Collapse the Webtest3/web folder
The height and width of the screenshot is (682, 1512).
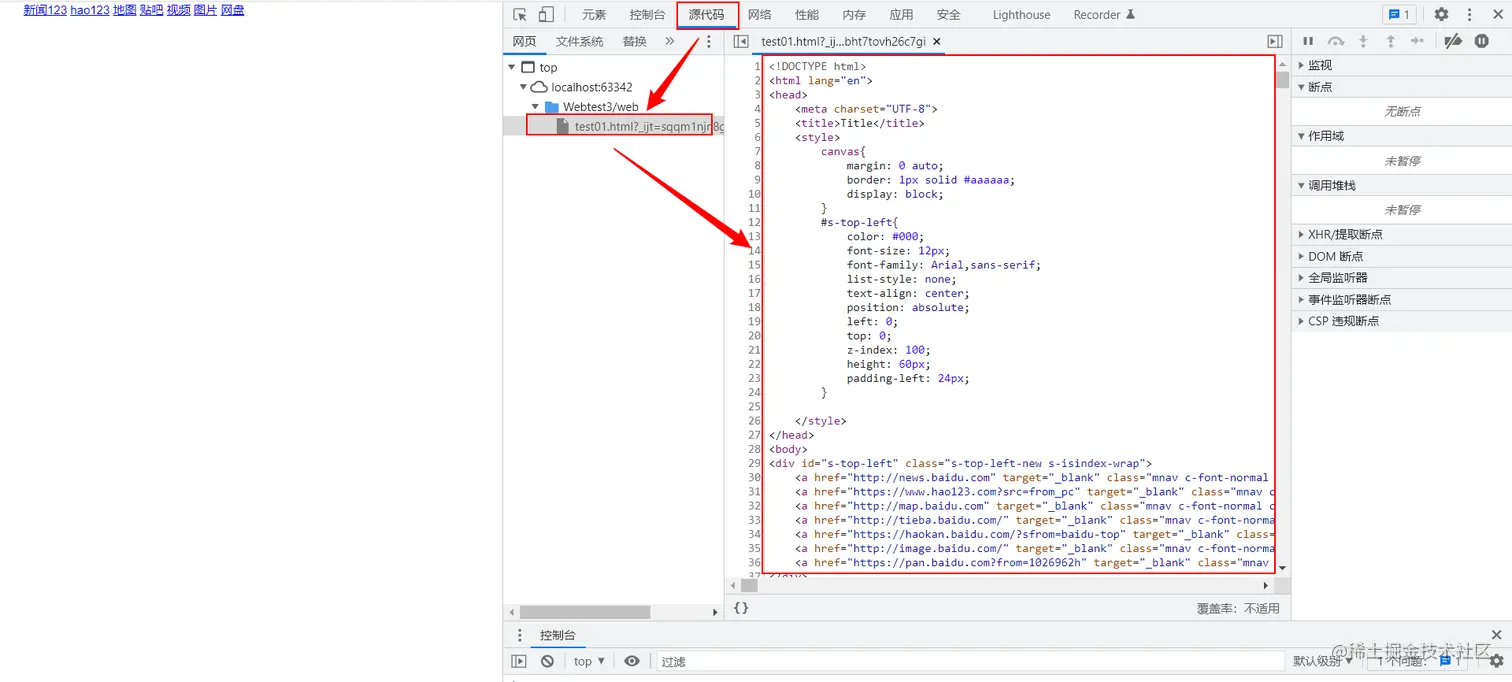pyautogui.click(x=535, y=107)
